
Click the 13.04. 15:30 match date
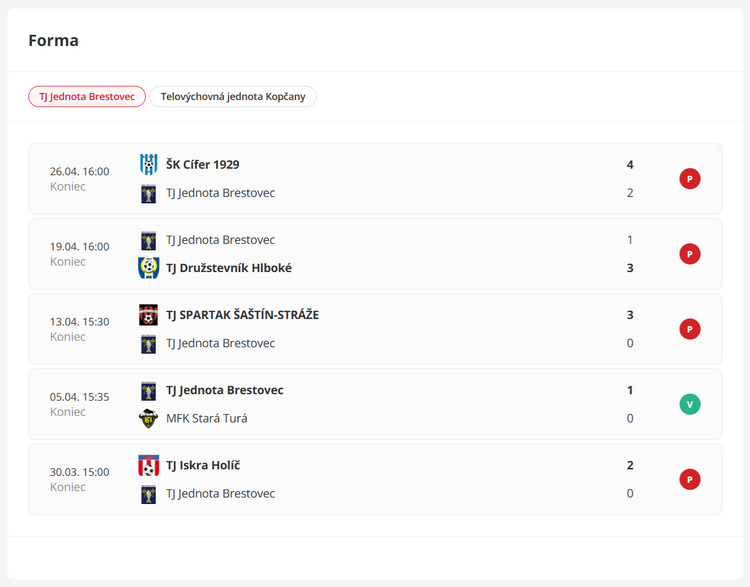tap(79, 321)
